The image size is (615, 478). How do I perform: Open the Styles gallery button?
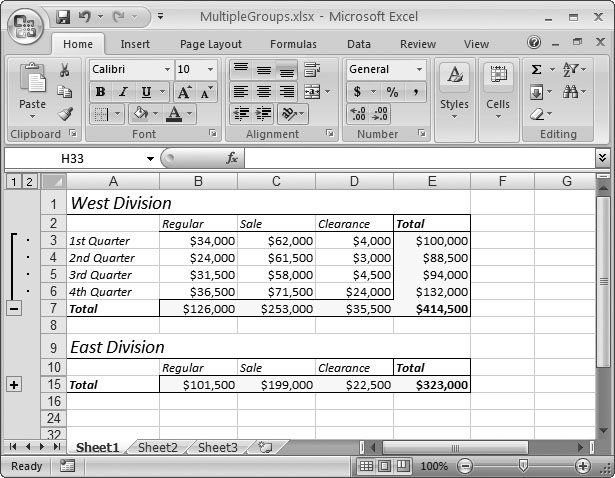454,90
